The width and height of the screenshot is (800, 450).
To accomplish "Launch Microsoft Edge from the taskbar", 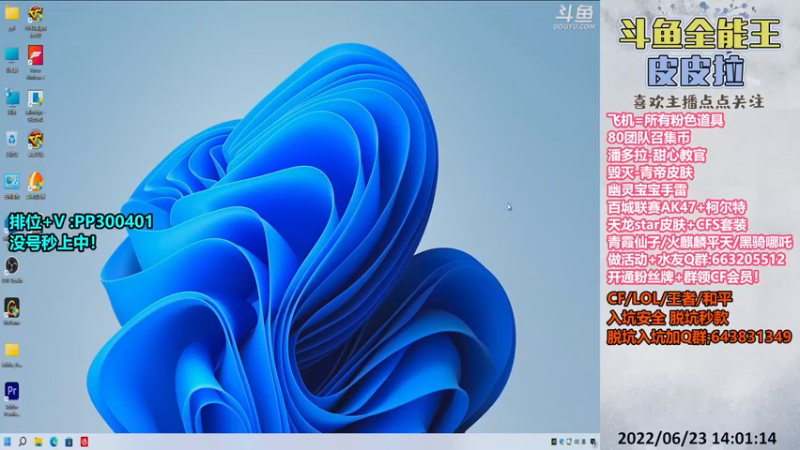I will (x=54, y=442).
